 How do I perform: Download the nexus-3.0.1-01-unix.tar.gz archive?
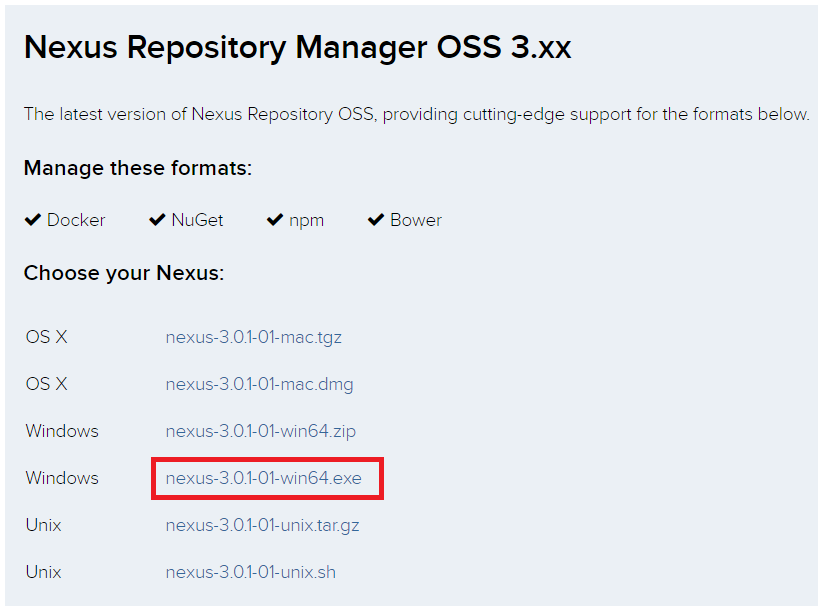(261, 525)
